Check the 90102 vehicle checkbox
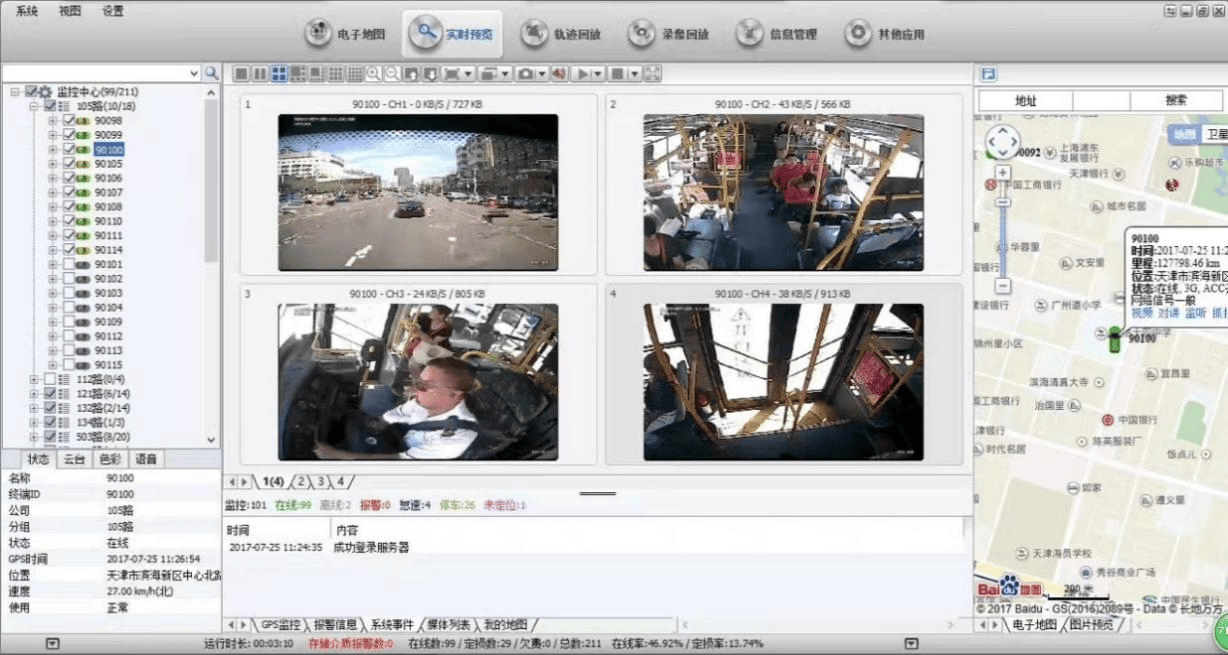Image resolution: width=1228 pixels, height=655 pixels. [69, 279]
